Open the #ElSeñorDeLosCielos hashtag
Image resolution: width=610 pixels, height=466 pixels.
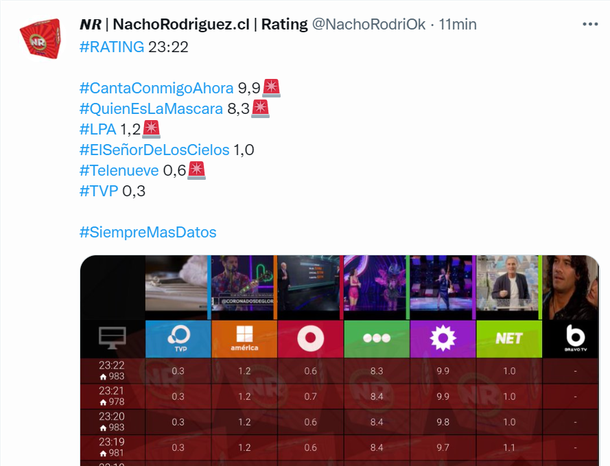pos(154,150)
